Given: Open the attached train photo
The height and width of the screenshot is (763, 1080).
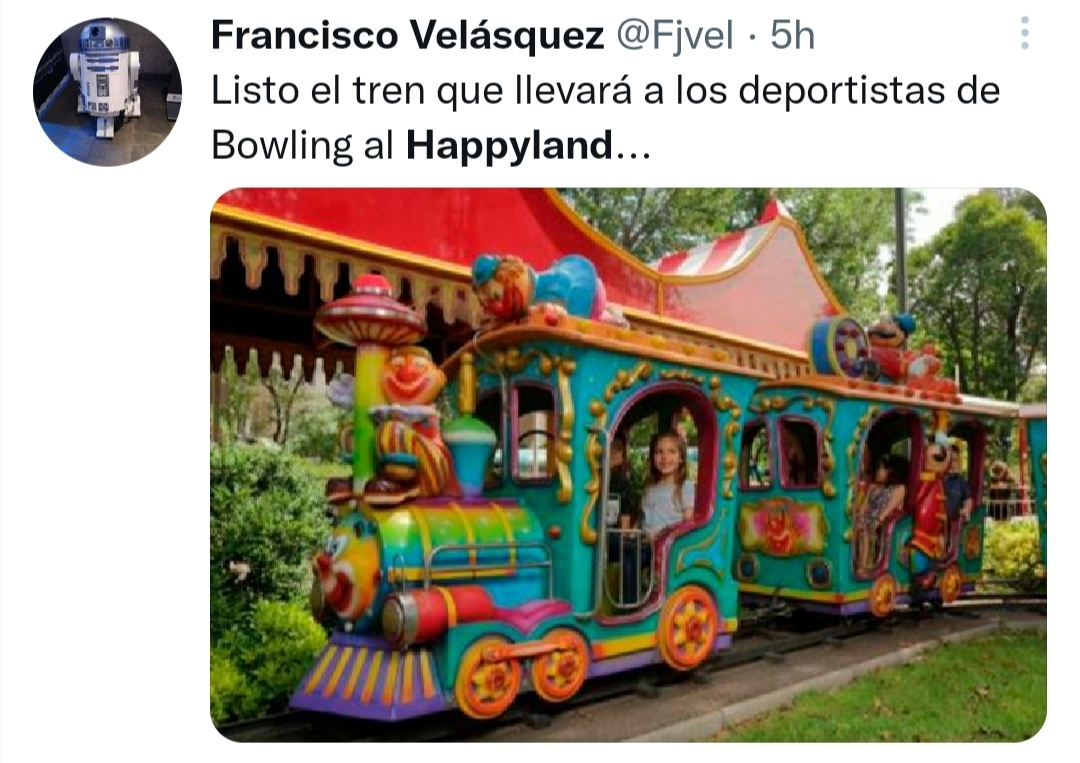Looking at the screenshot, I should click(x=628, y=465).
